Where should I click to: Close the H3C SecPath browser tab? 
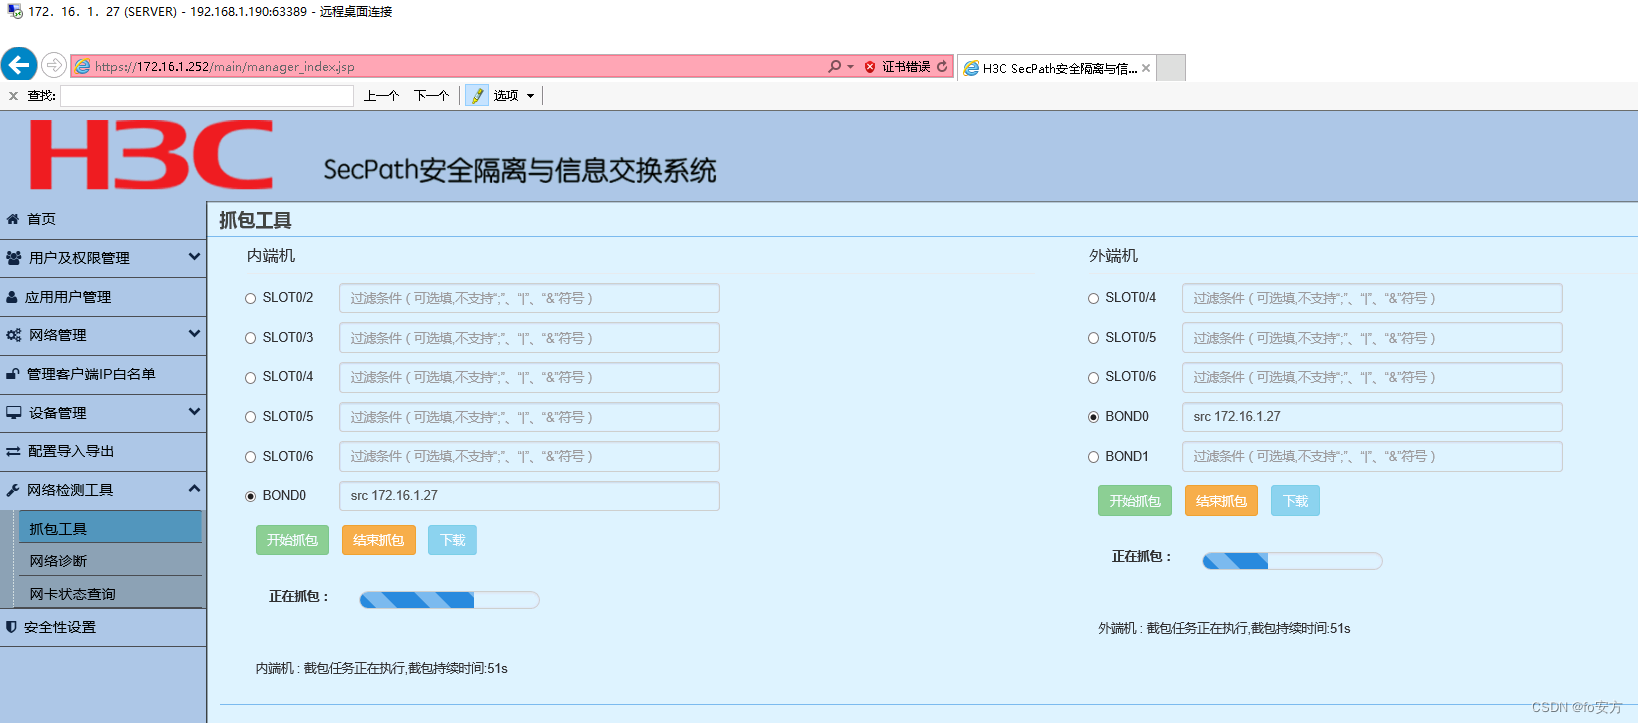1146,68
